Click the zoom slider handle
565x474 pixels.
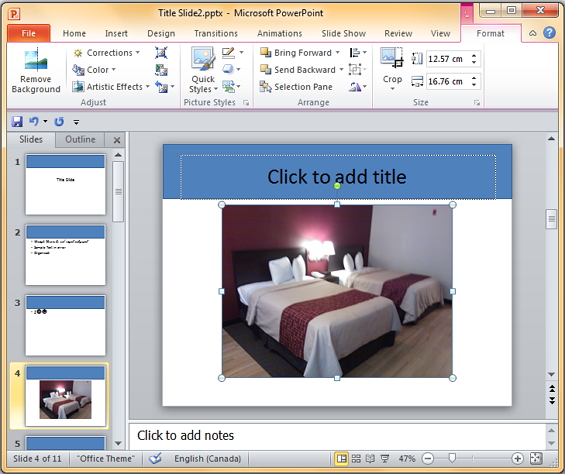tap(452, 458)
